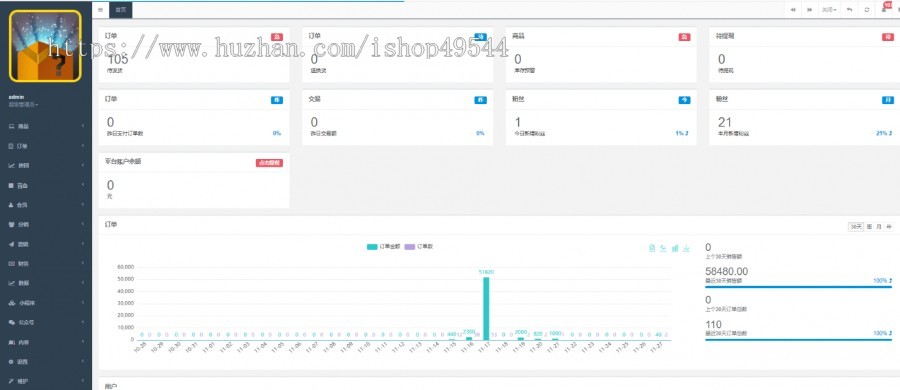Click the 营销 paper-plane icon in sidebar

11,244
